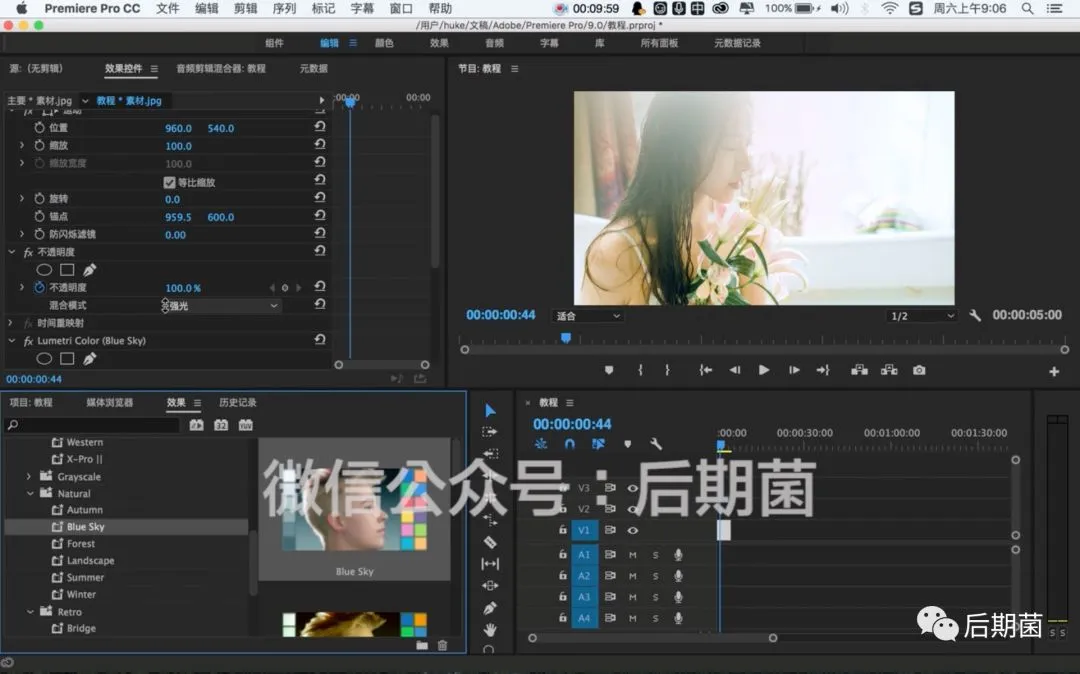1080x674 pixels.
Task: Click the Play button in the program monitor
Action: coord(764,370)
